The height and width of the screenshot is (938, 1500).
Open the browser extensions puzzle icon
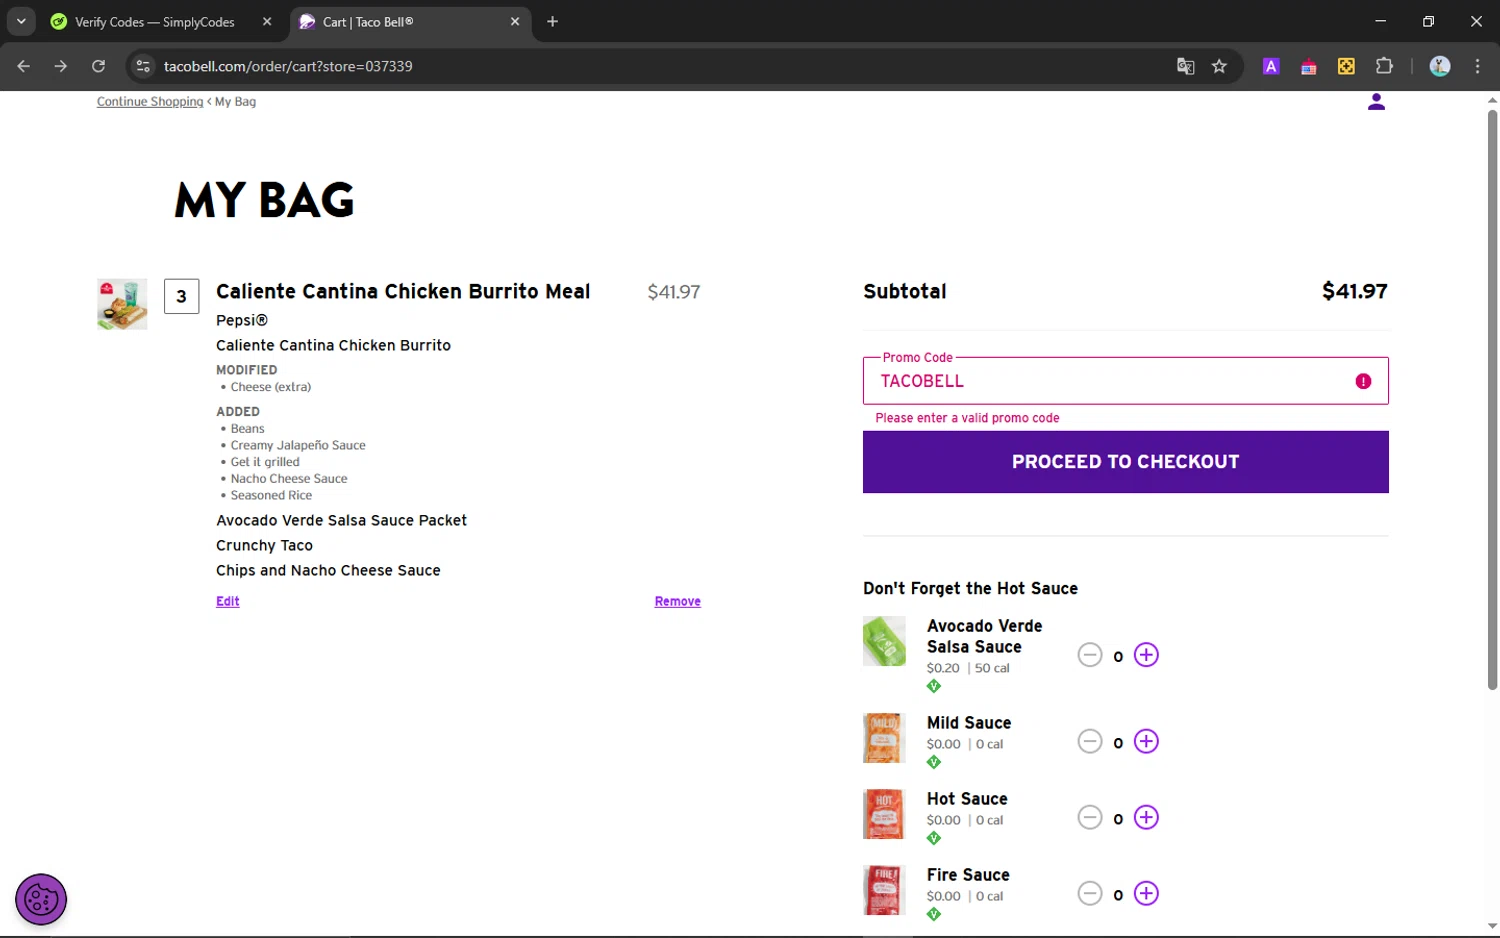[1384, 66]
